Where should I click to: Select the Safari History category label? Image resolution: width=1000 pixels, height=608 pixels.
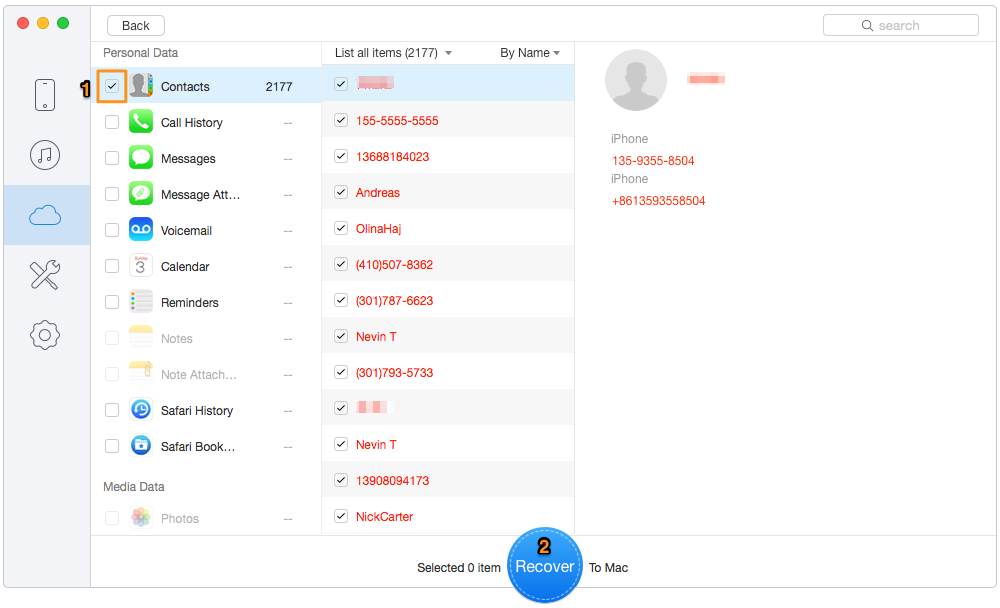pyautogui.click(x=196, y=411)
